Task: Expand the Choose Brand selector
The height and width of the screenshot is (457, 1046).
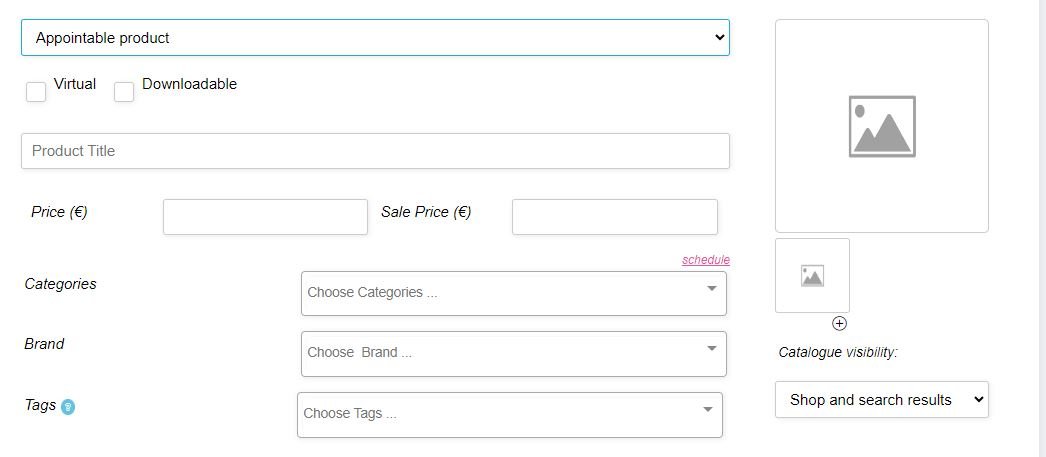Action: pos(514,354)
